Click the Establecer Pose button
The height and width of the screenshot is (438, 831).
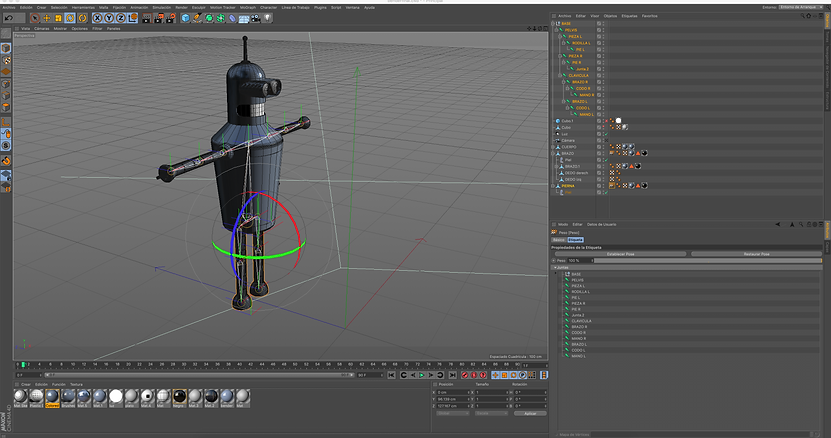point(620,254)
